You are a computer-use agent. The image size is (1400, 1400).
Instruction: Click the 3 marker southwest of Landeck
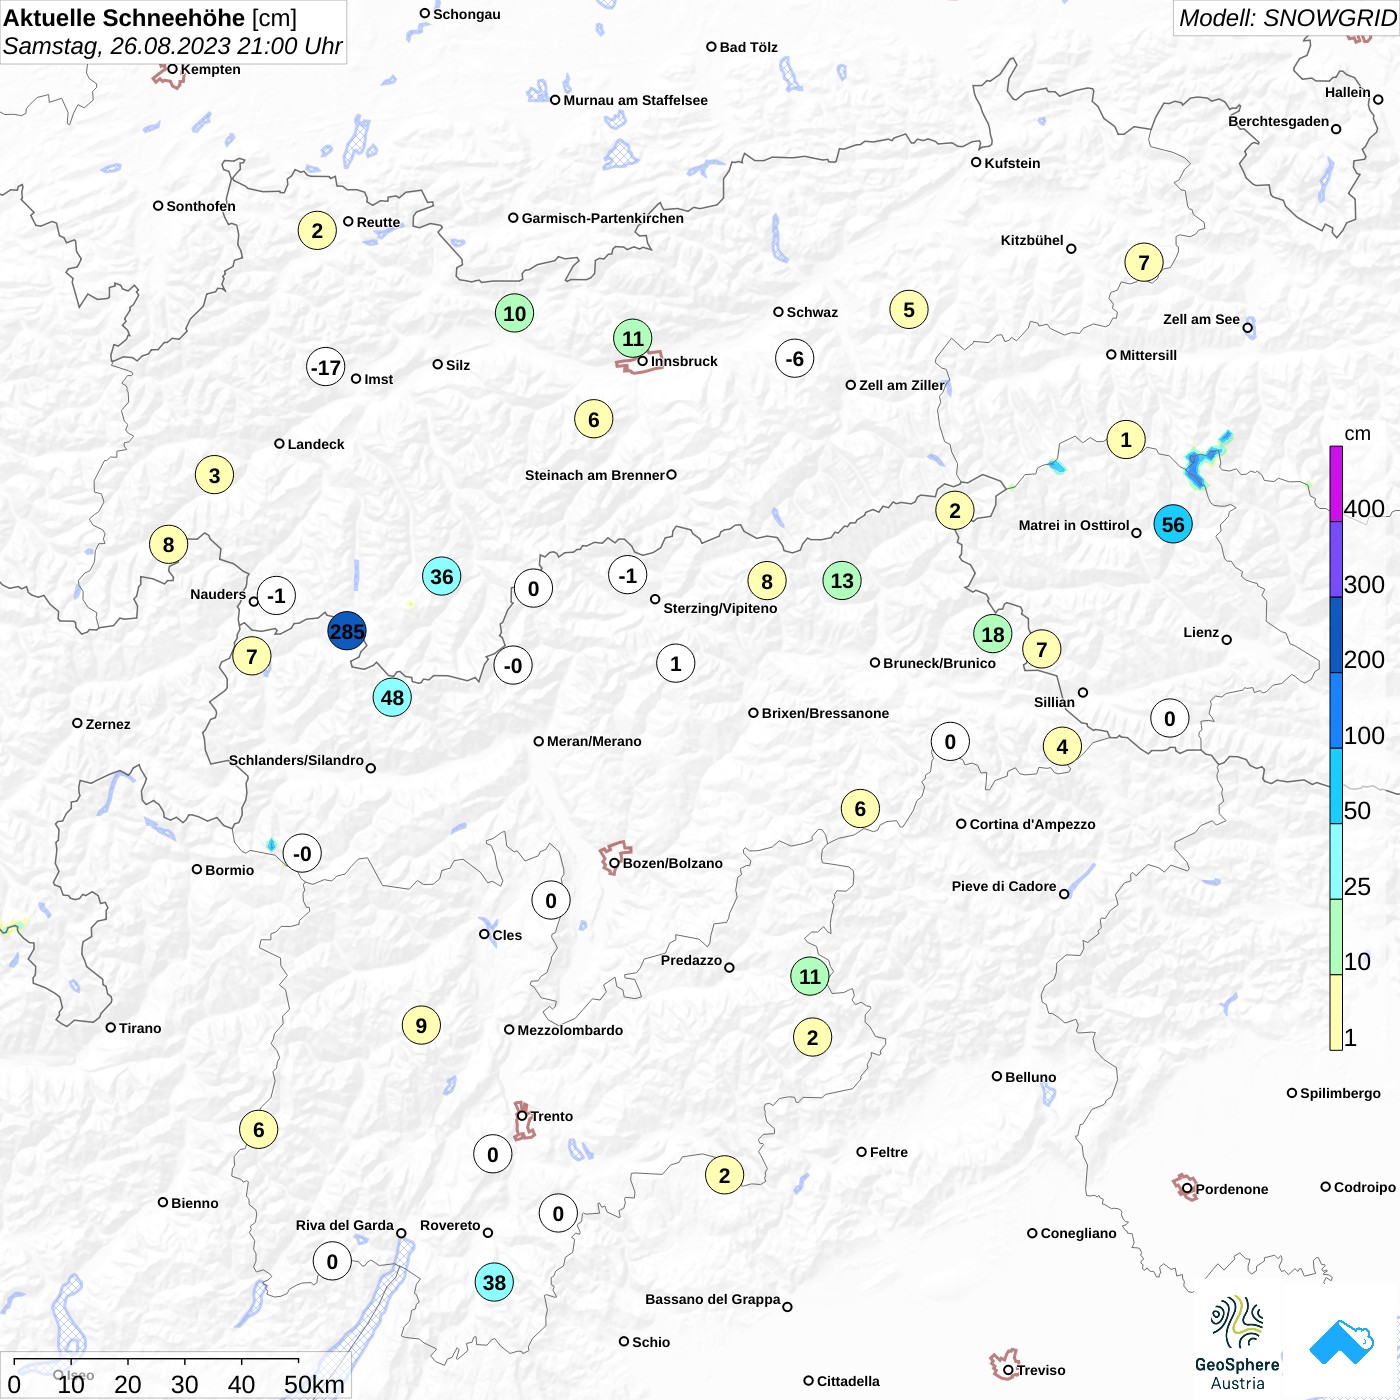pos(214,475)
